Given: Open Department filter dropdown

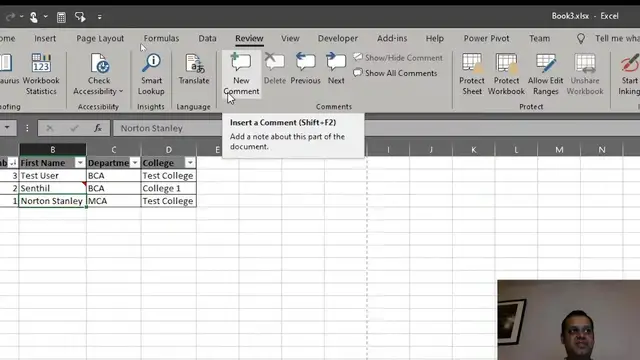Looking at the screenshot, I should [135, 163].
